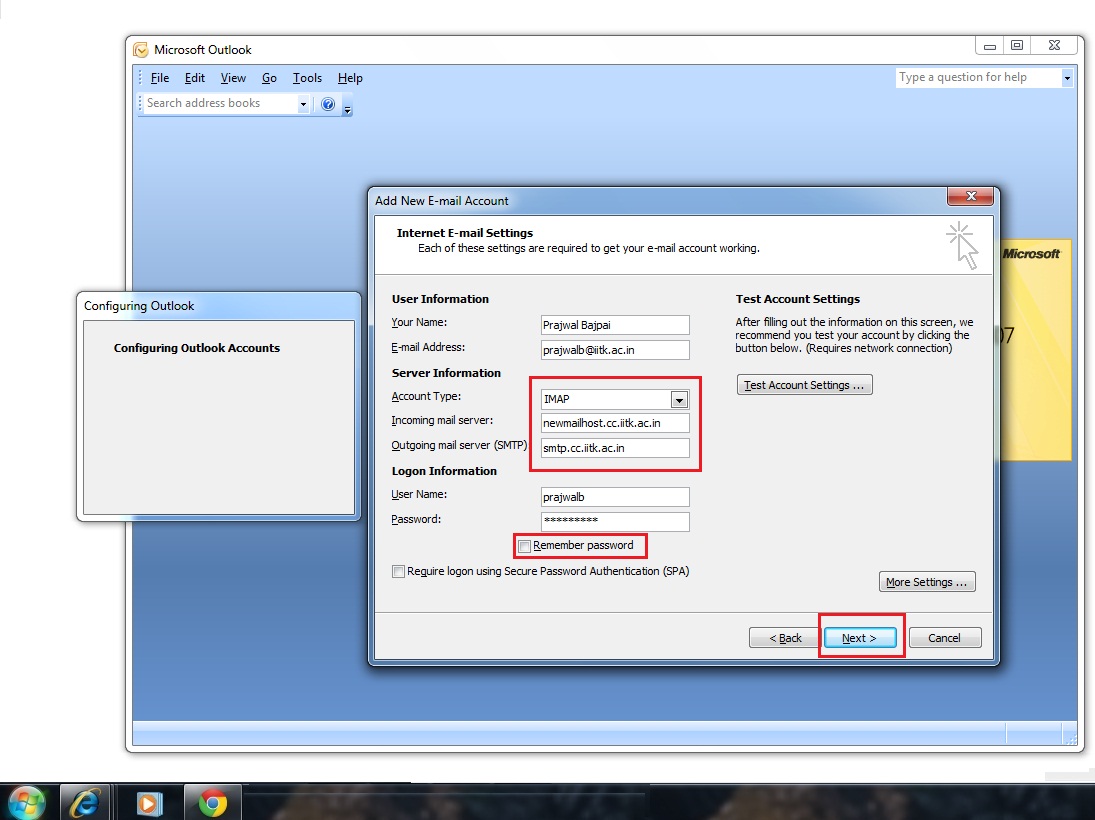Expand the Type a question for help dropdown
This screenshot has height=820, width=1095.
1067,78
